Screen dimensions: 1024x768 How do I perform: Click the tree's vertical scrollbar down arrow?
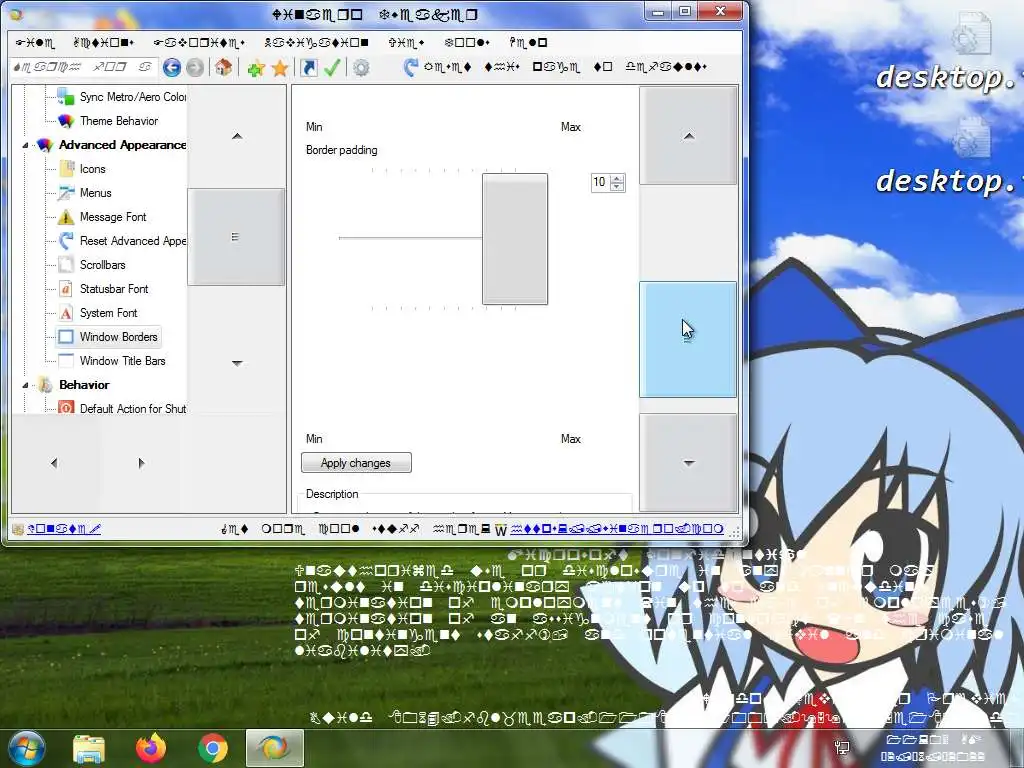(x=236, y=363)
